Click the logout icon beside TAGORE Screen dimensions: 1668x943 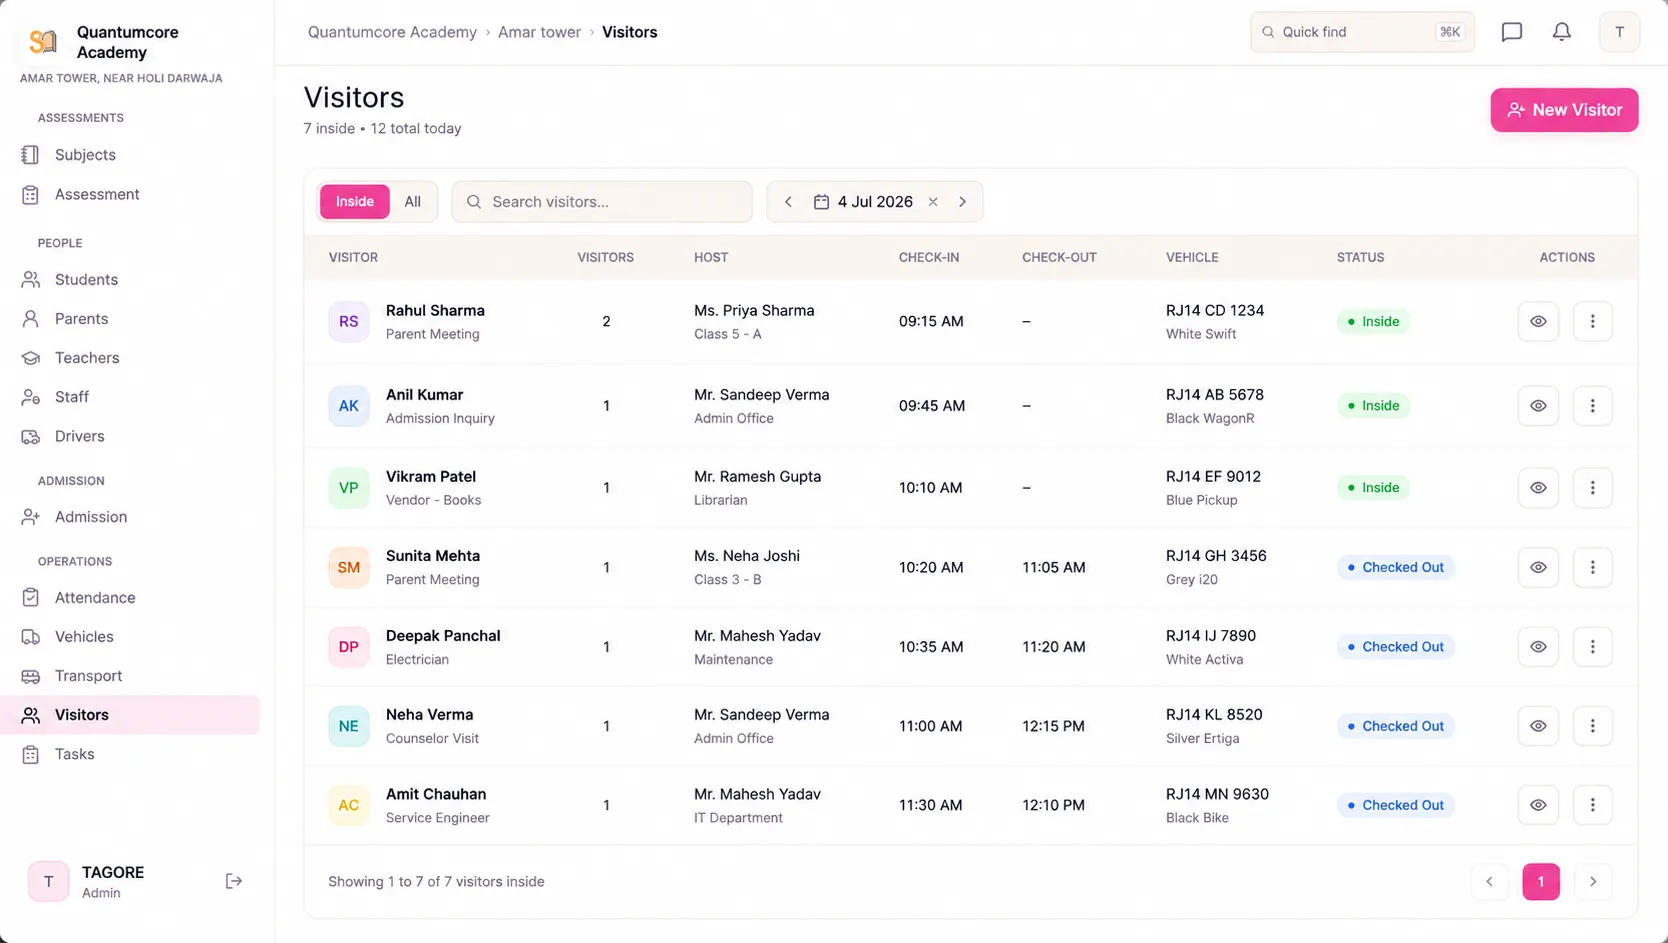233,881
